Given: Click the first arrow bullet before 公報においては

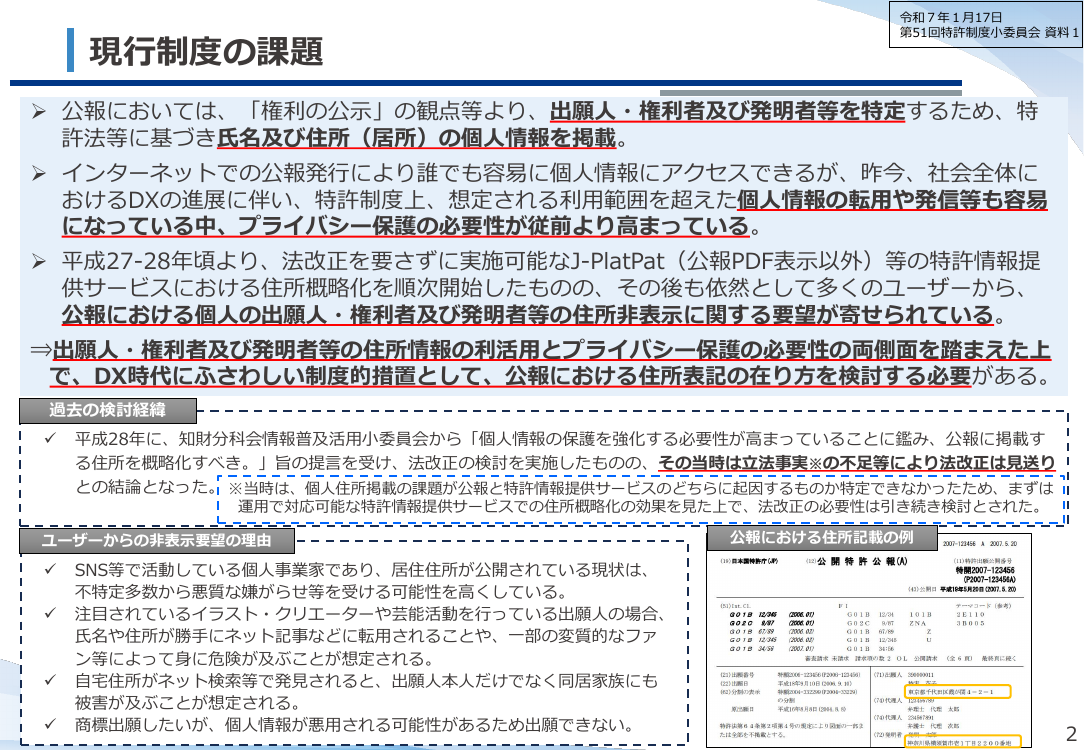Looking at the screenshot, I should coord(39,111).
